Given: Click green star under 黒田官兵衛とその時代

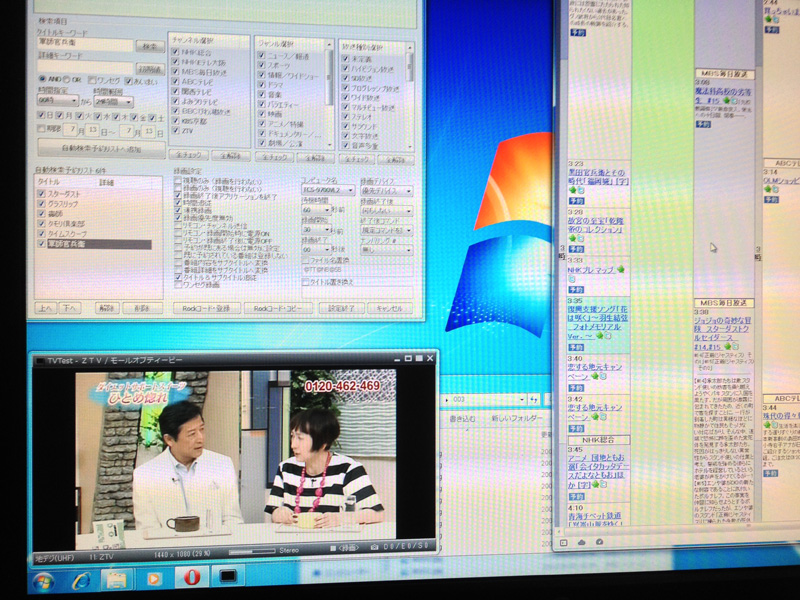Looking at the screenshot, I should 572,190.
